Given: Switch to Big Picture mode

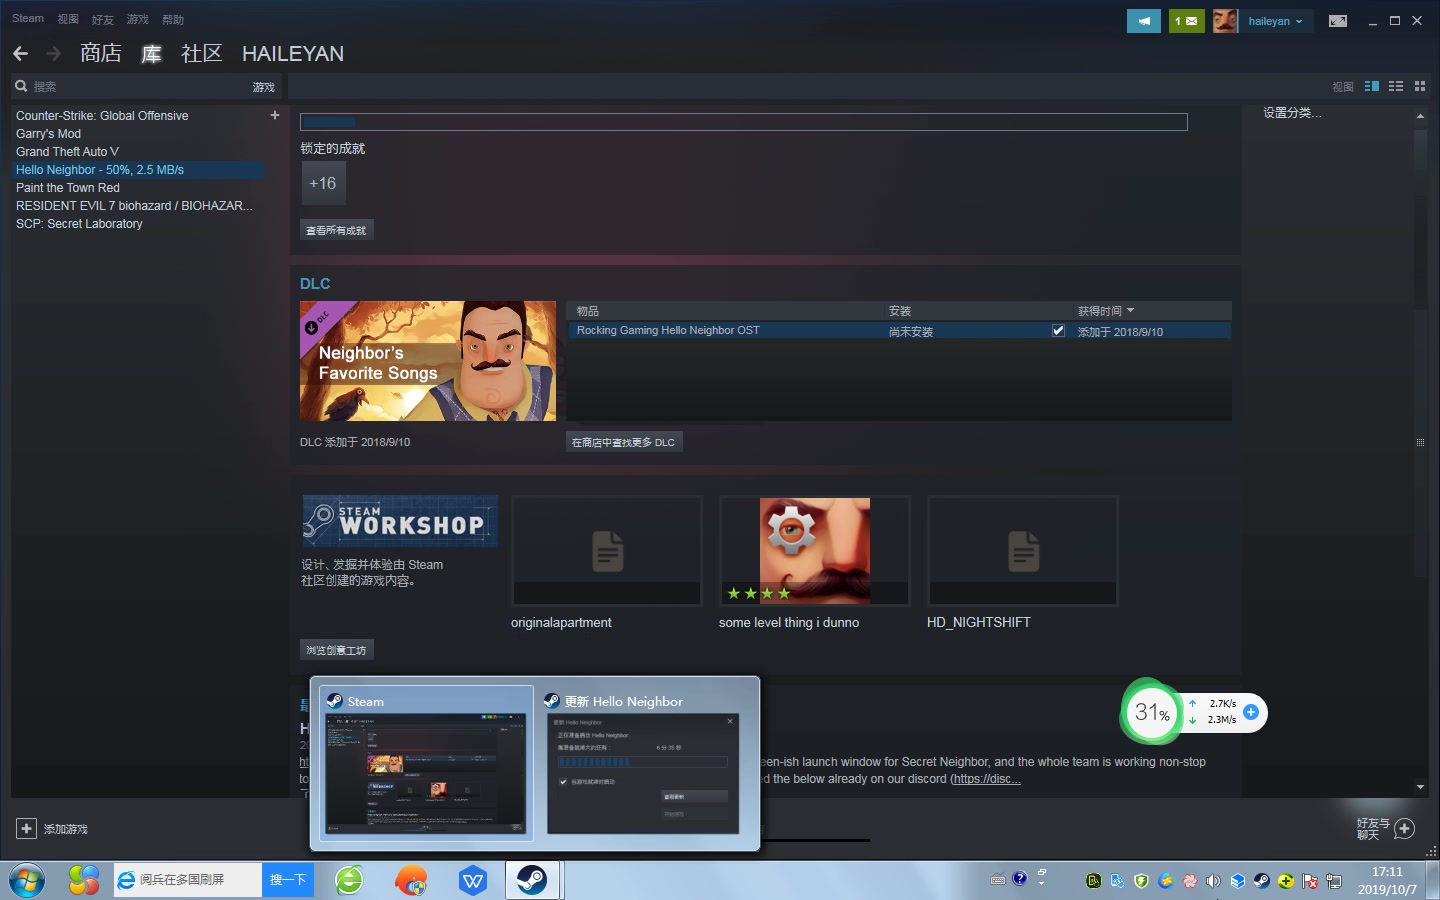Looking at the screenshot, I should 1337,21.
